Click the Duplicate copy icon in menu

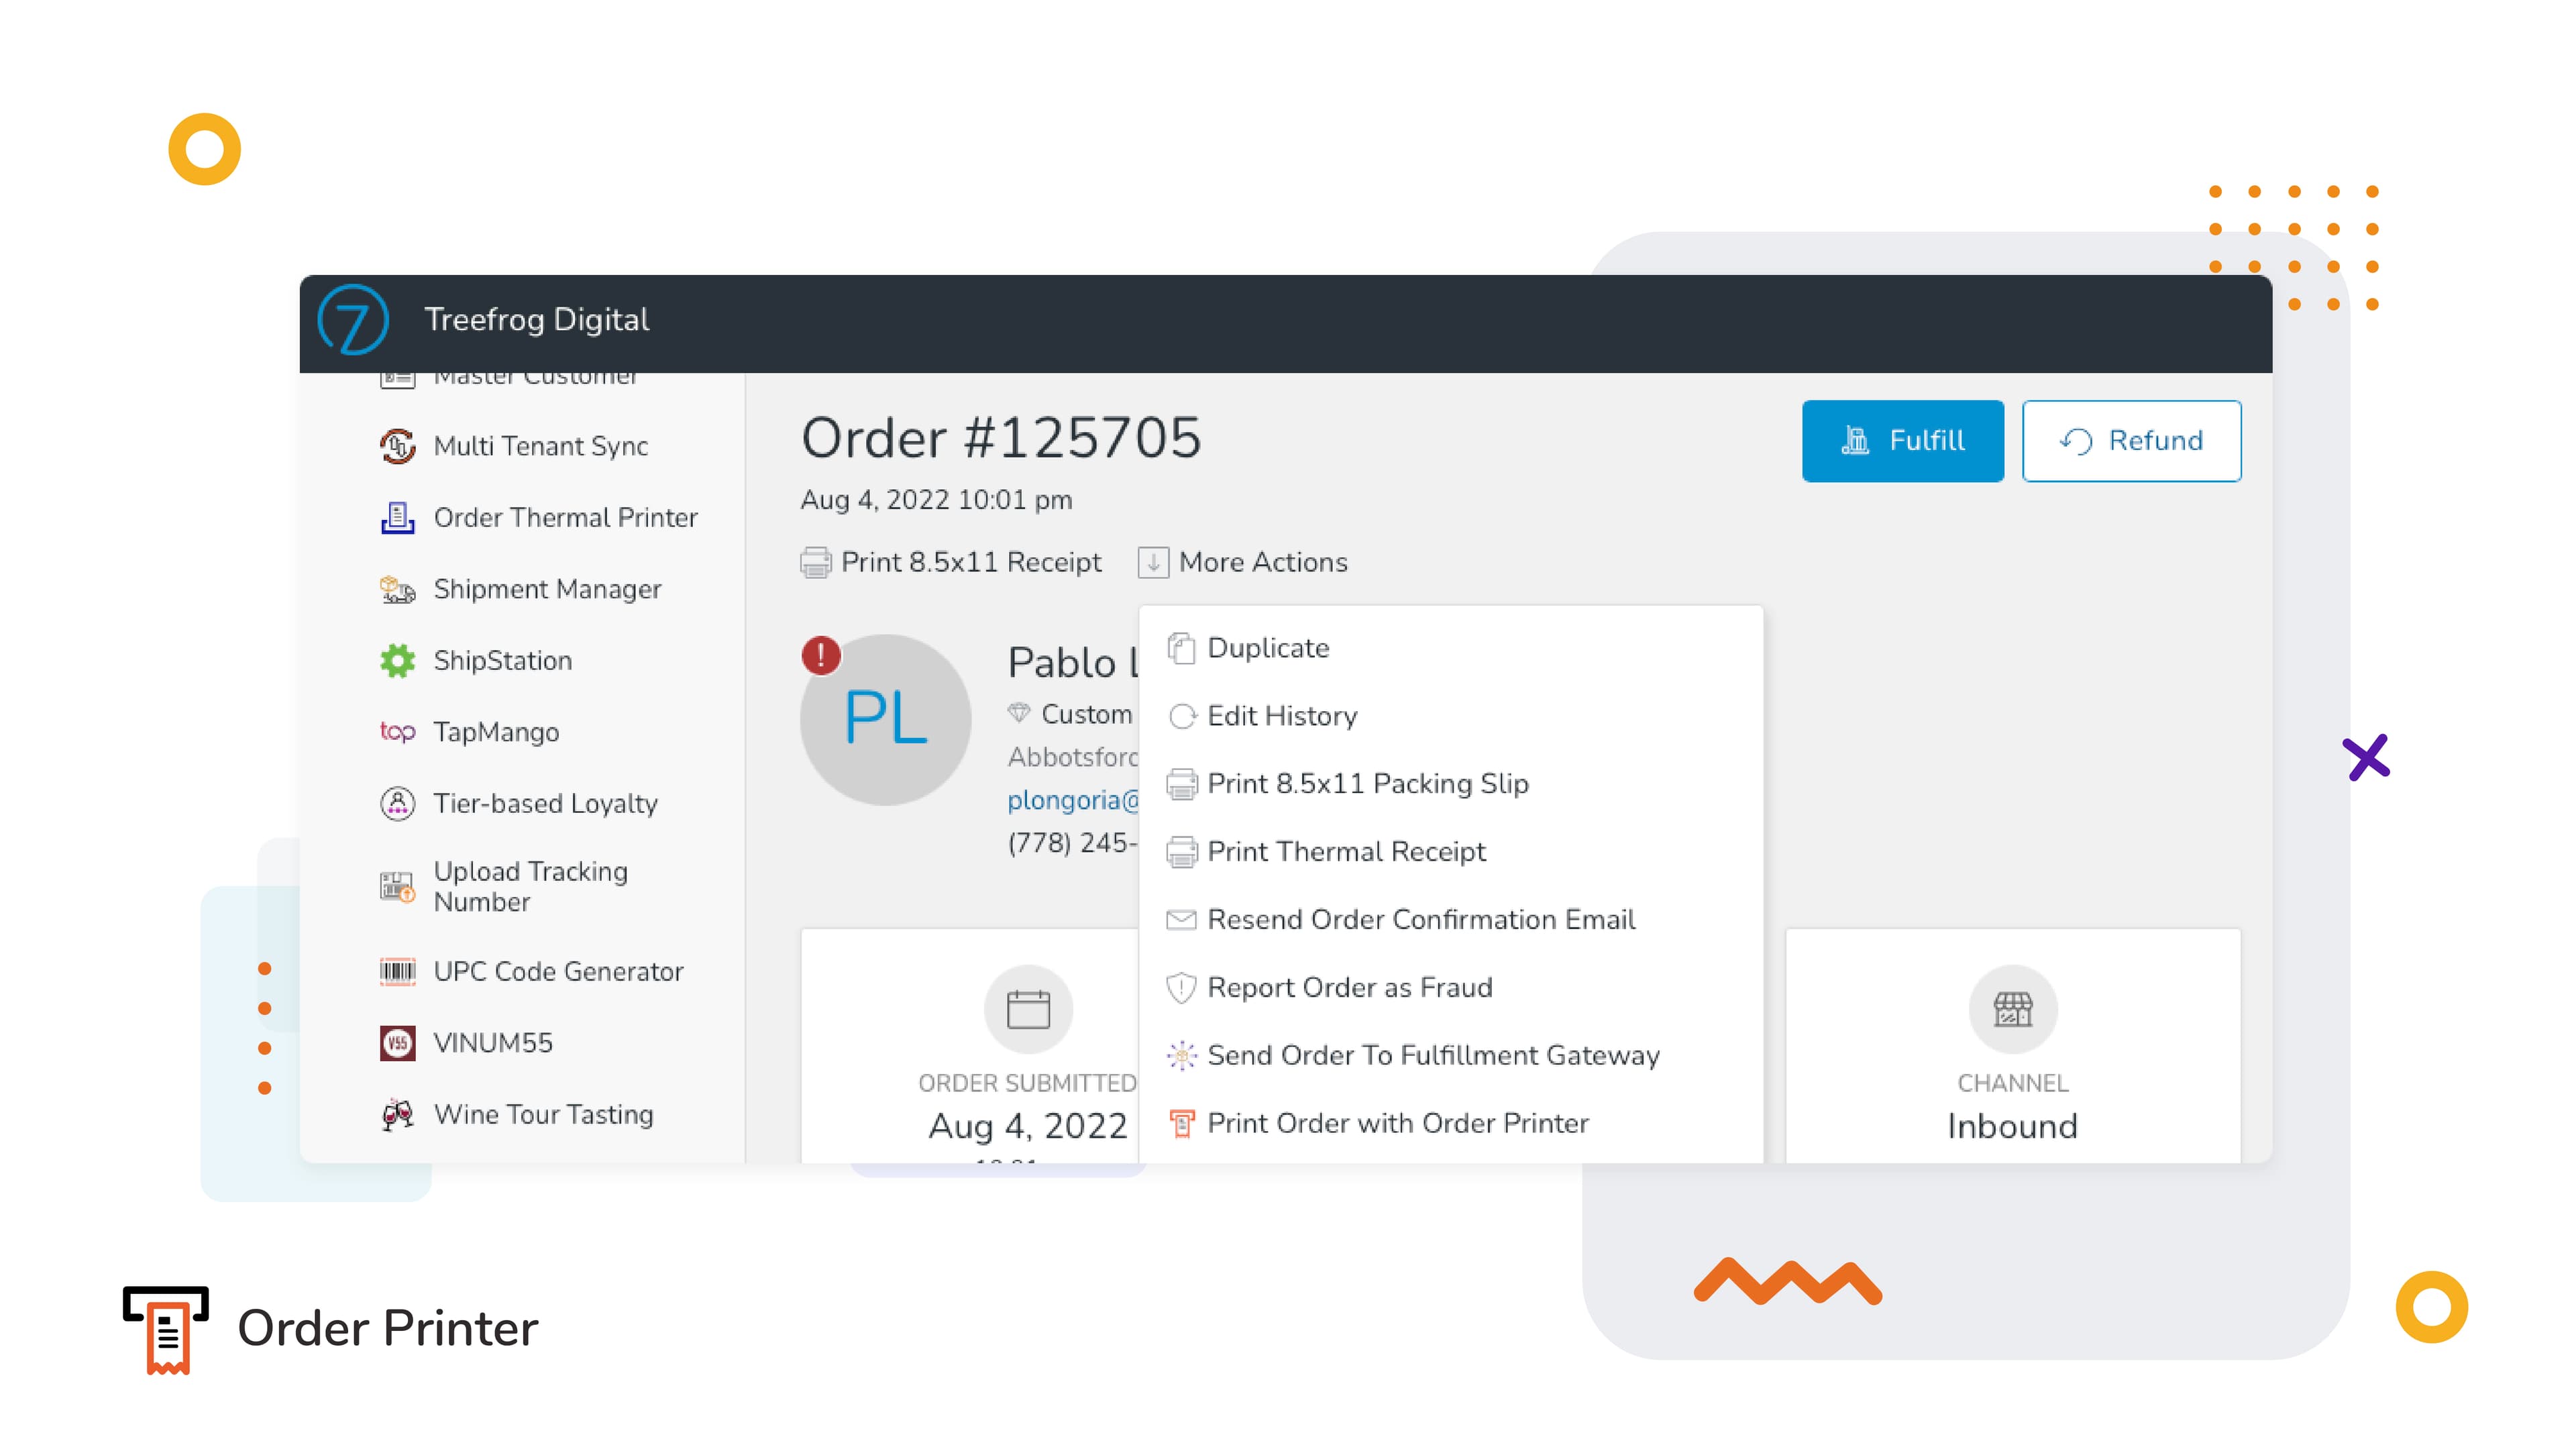pos(1181,648)
